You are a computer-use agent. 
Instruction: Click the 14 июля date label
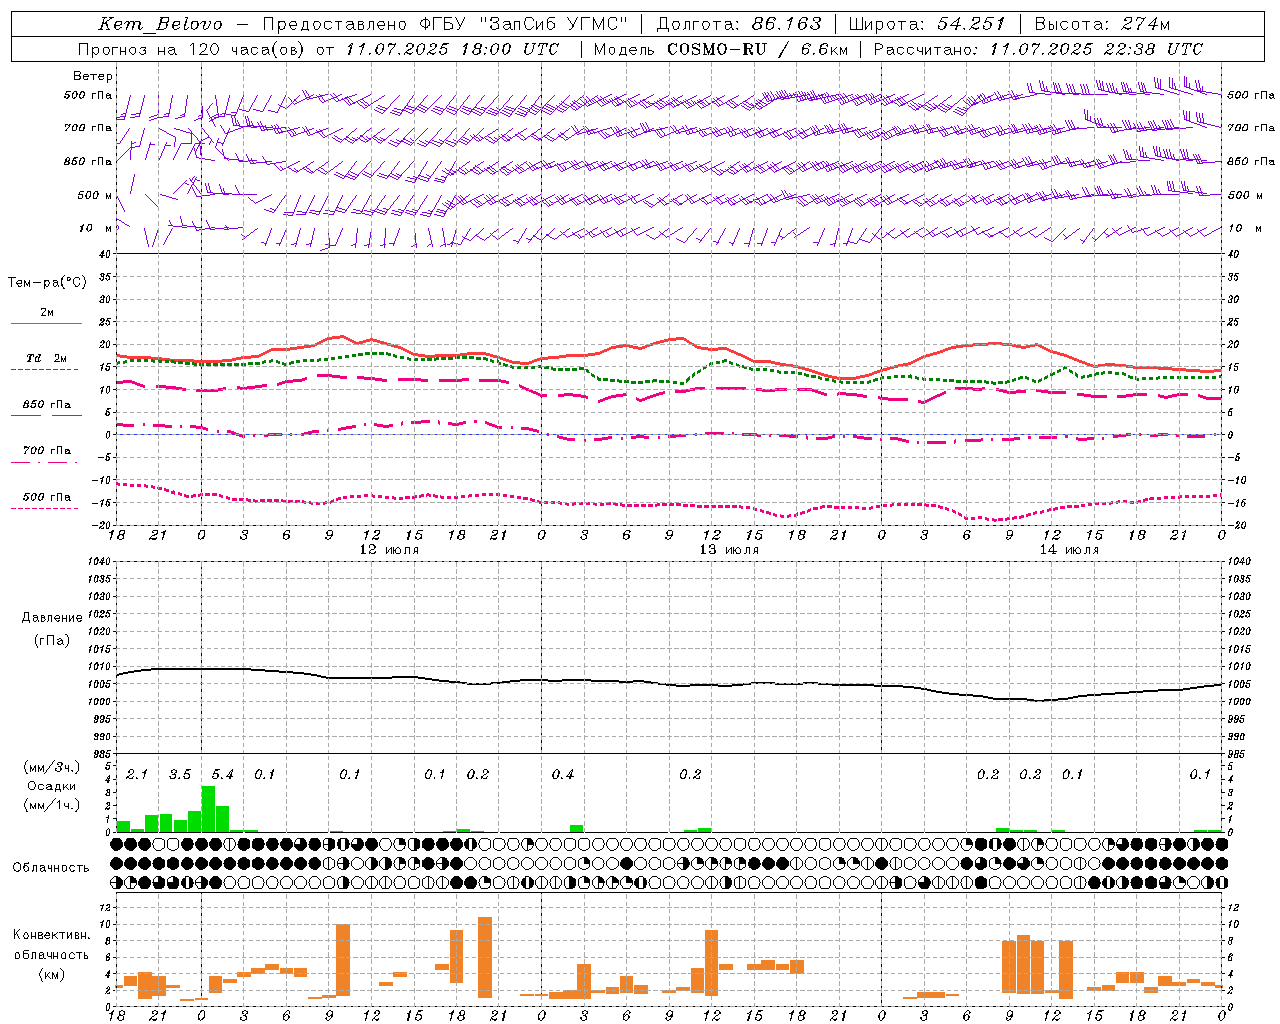click(1069, 550)
